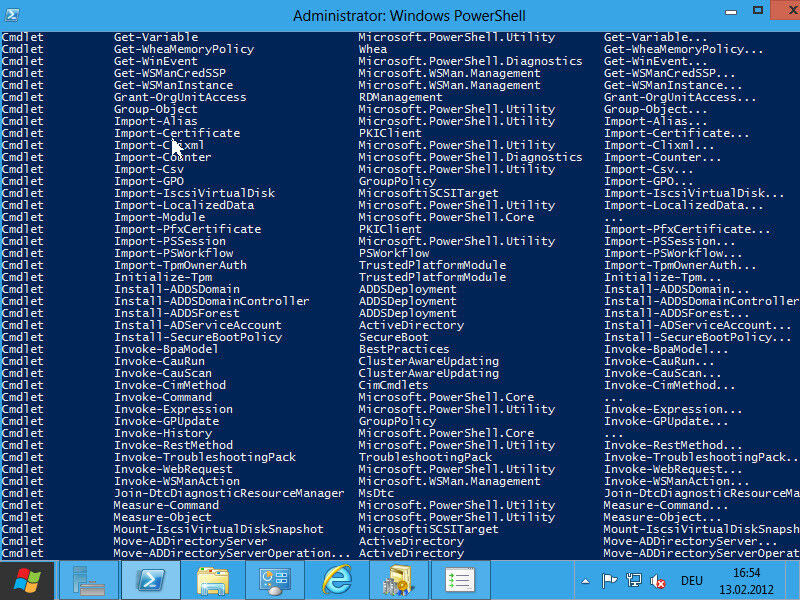The image size is (800, 600).
Task: Click the muted volume speaker icon
Action: coord(658,581)
